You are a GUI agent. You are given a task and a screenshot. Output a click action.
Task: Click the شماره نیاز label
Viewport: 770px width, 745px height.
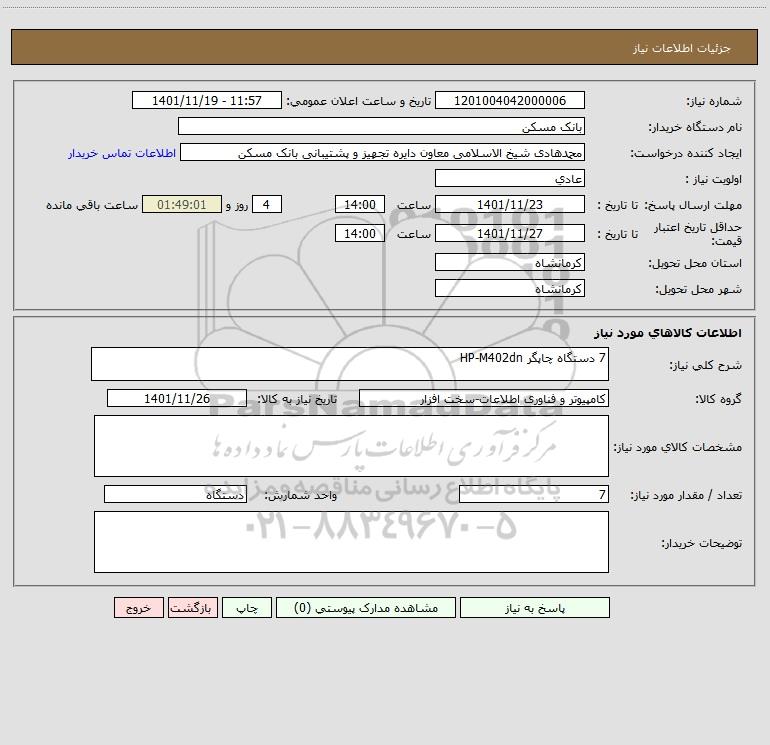pyautogui.click(x=714, y=102)
